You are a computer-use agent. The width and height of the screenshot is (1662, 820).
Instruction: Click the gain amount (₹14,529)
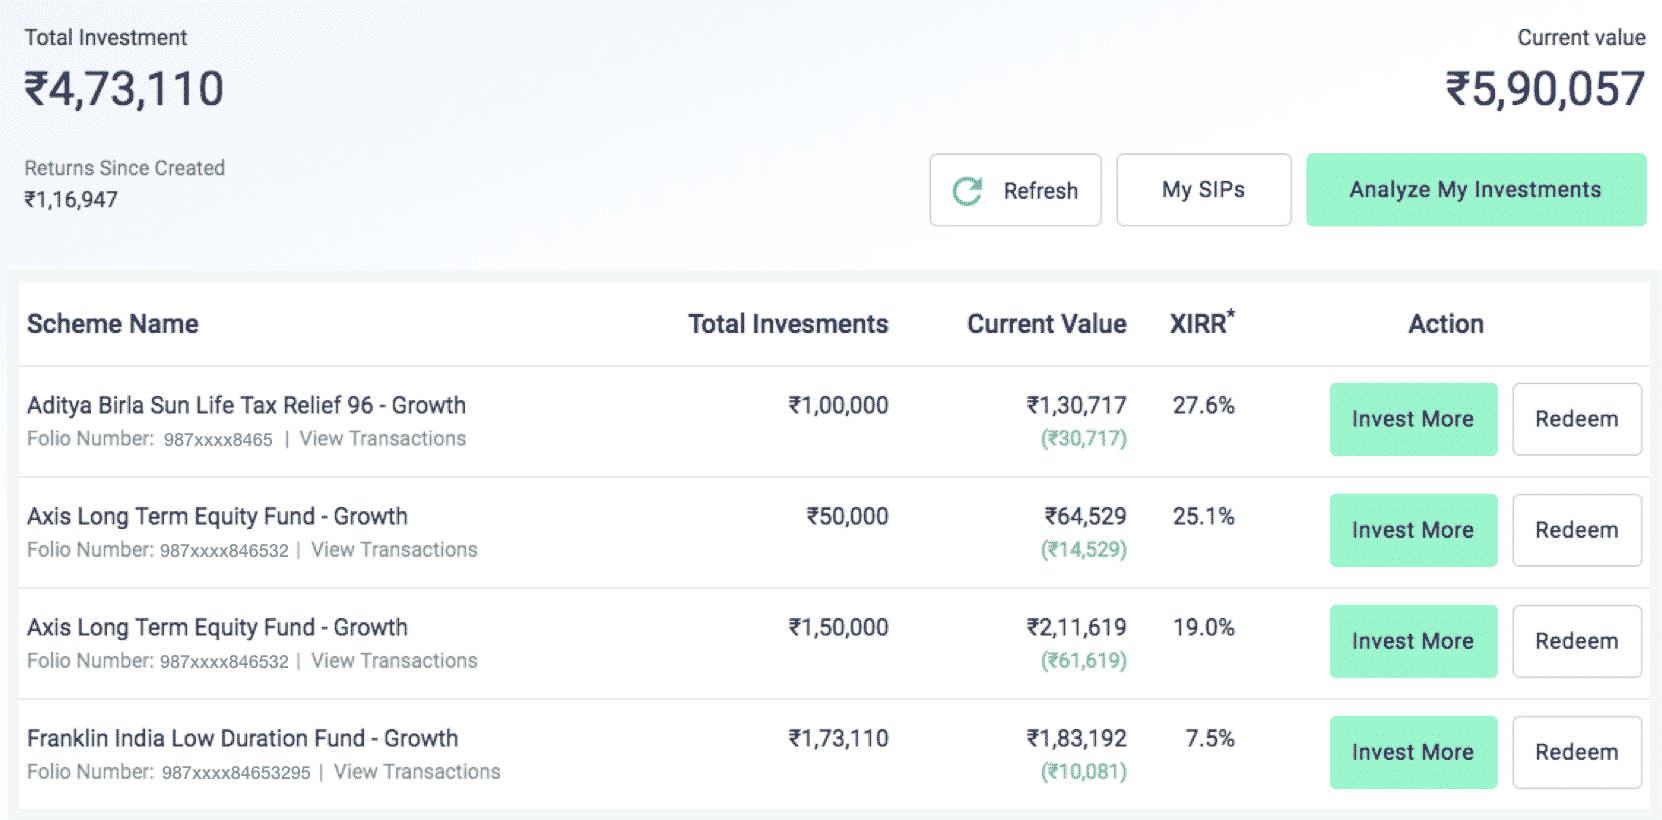[1084, 550]
